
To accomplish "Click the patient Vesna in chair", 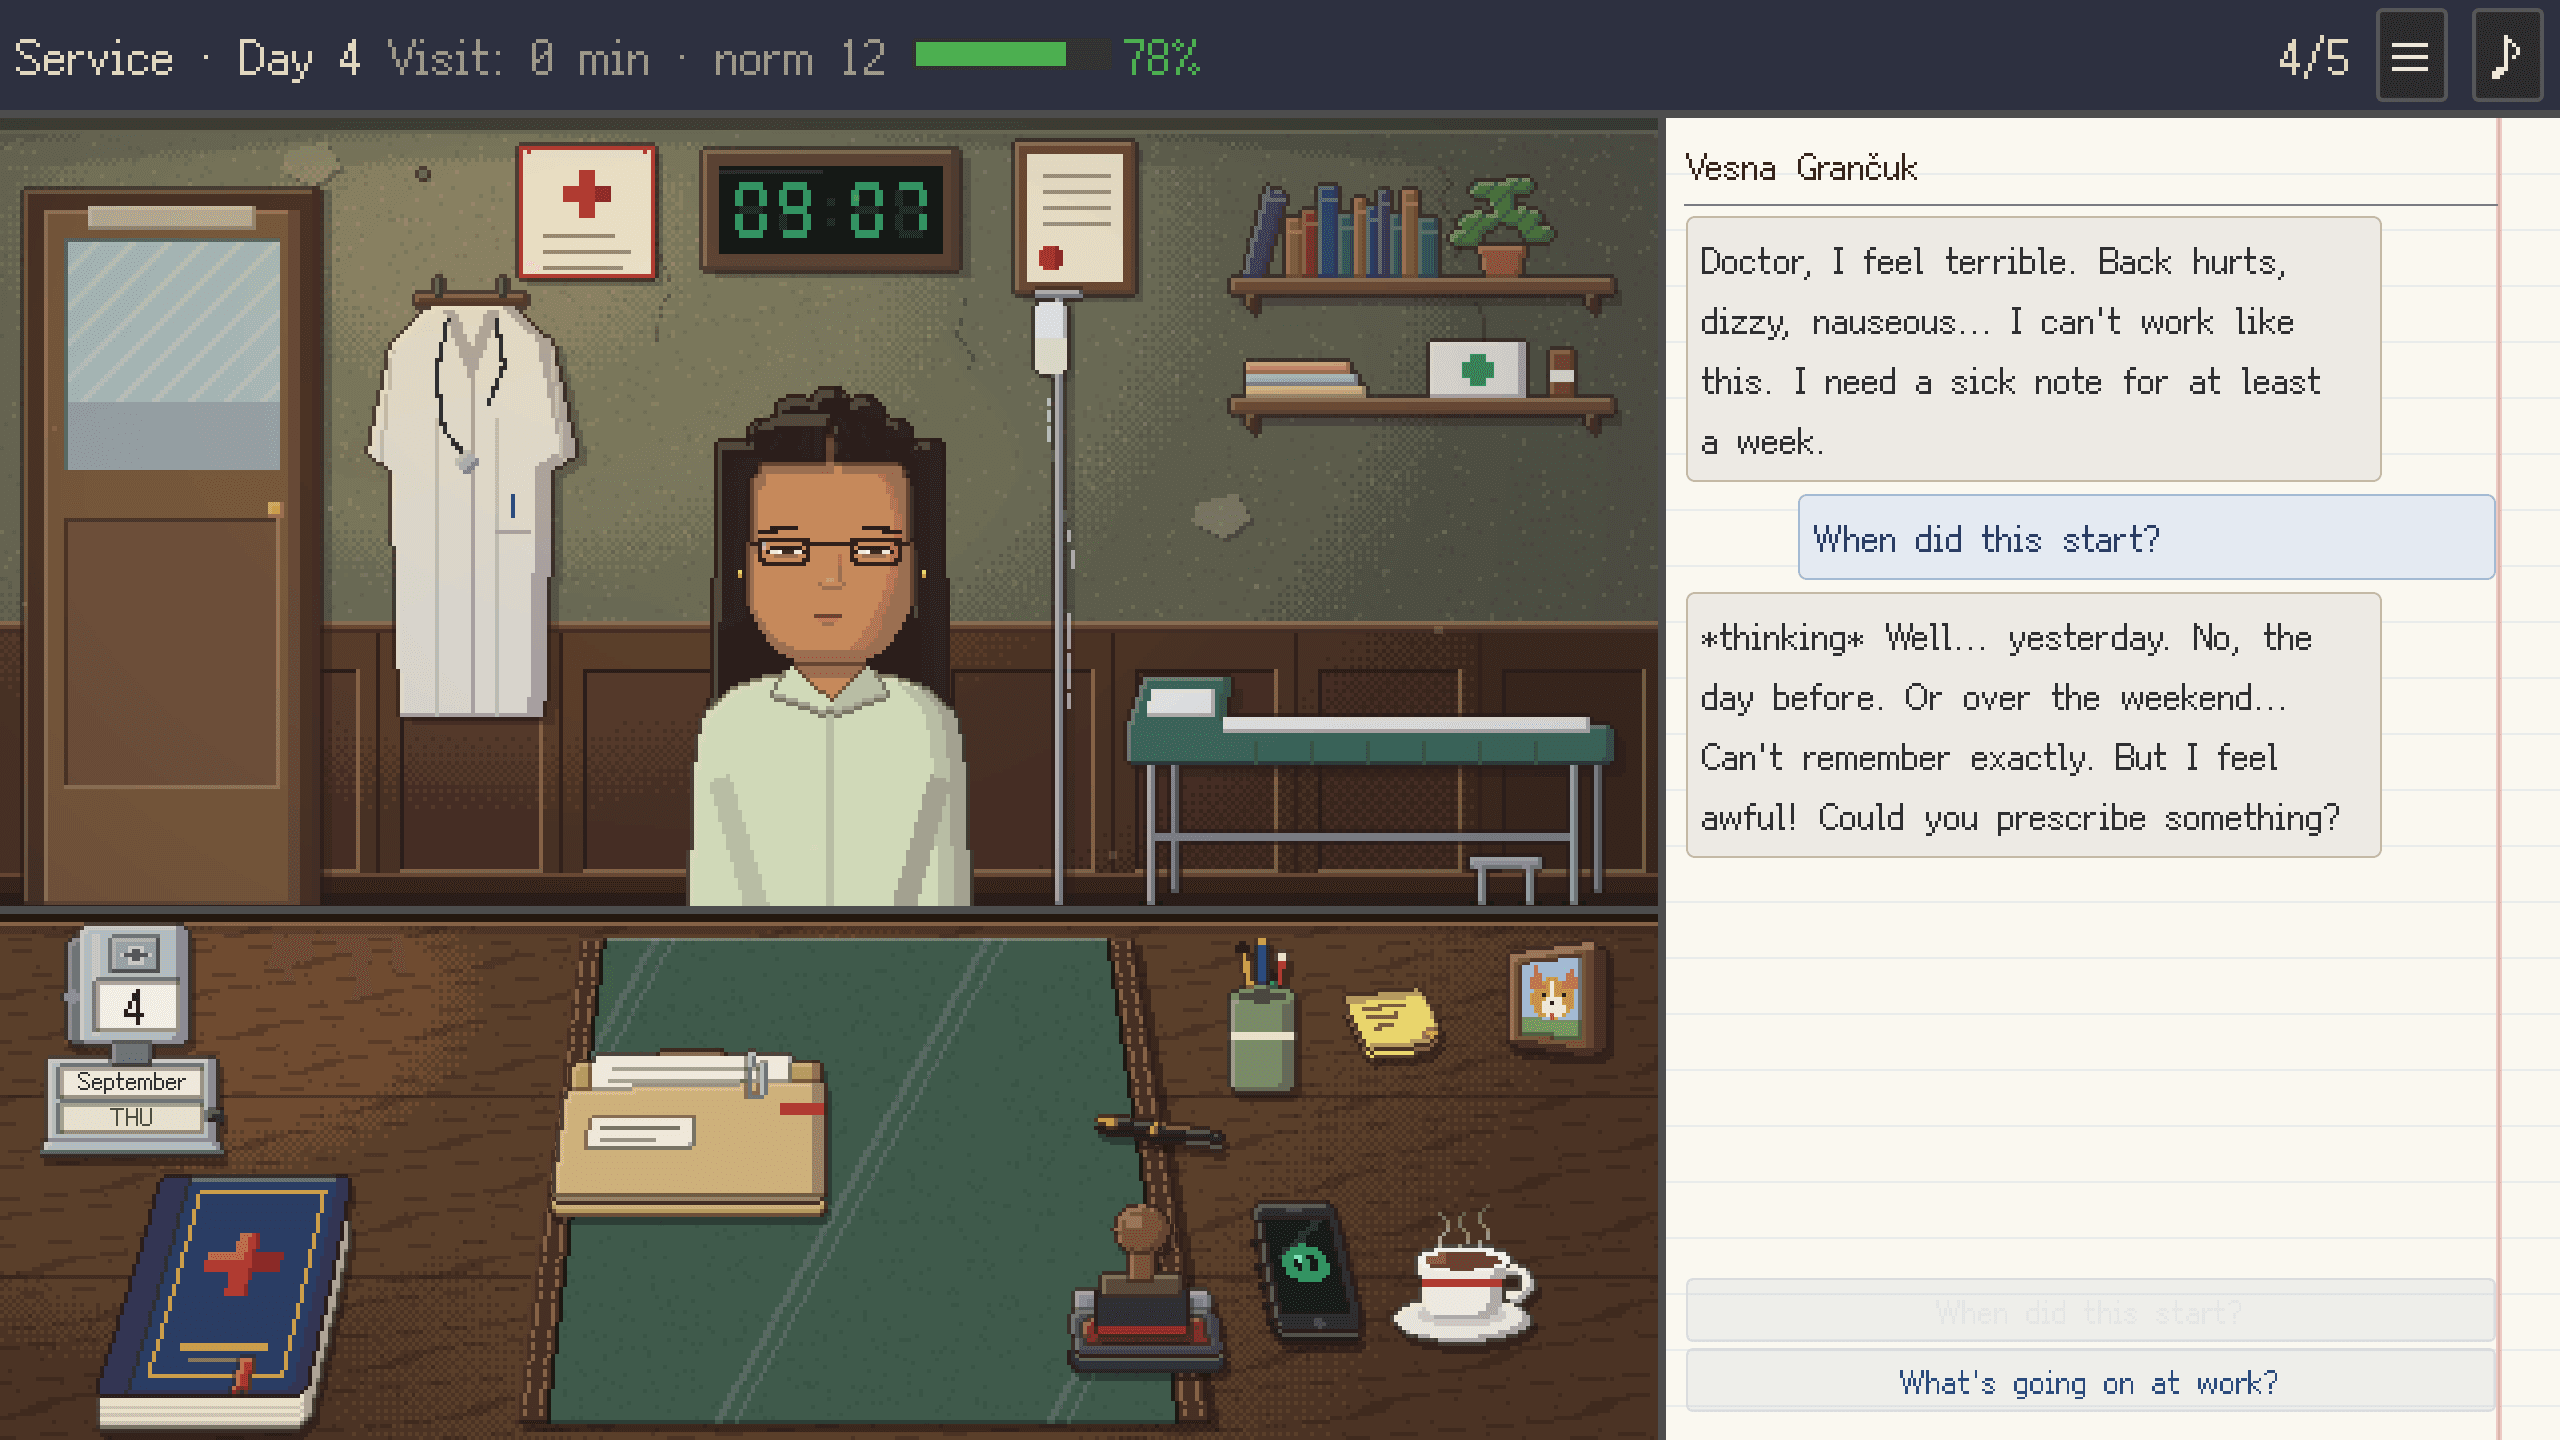I will pos(830,650).
